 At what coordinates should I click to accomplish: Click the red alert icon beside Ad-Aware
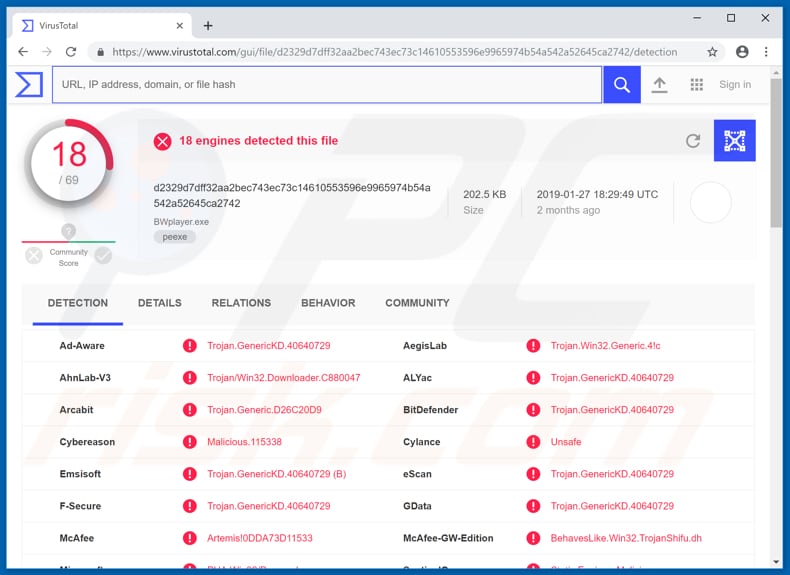[189, 346]
